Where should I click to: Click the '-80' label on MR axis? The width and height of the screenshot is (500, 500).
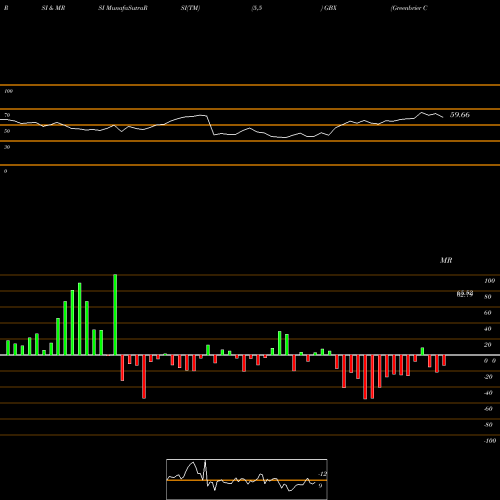[488, 425]
